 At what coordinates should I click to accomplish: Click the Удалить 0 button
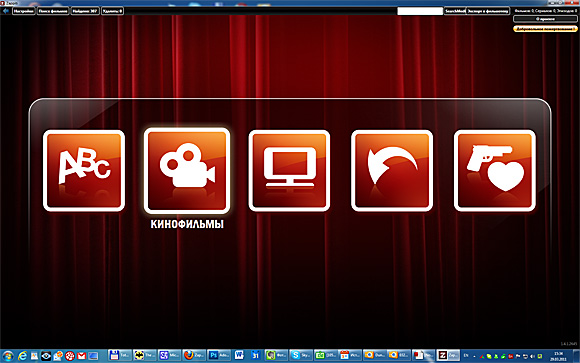pyautogui.click(x=112, y=11)
